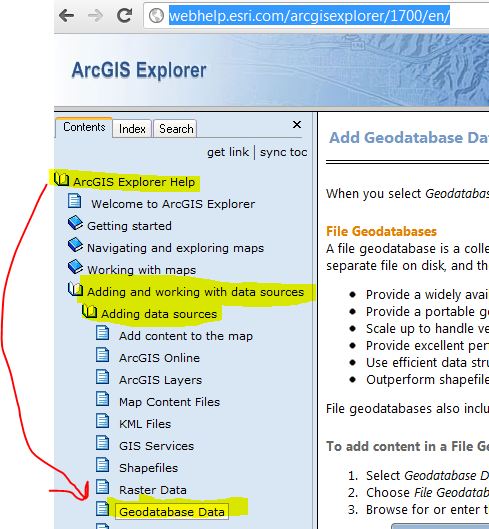
Task: Click the browser forward arrow
Action: pos(96,16)
